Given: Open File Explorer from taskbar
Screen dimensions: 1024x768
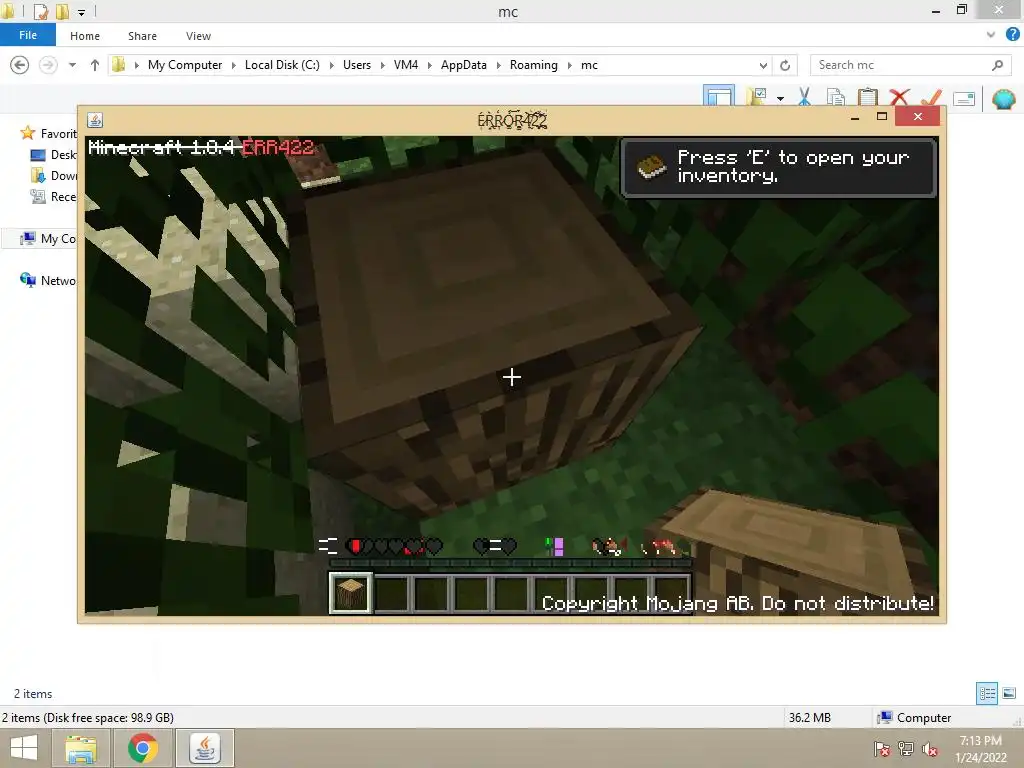Looking at the screenshot, I should (x=81, y=748).
